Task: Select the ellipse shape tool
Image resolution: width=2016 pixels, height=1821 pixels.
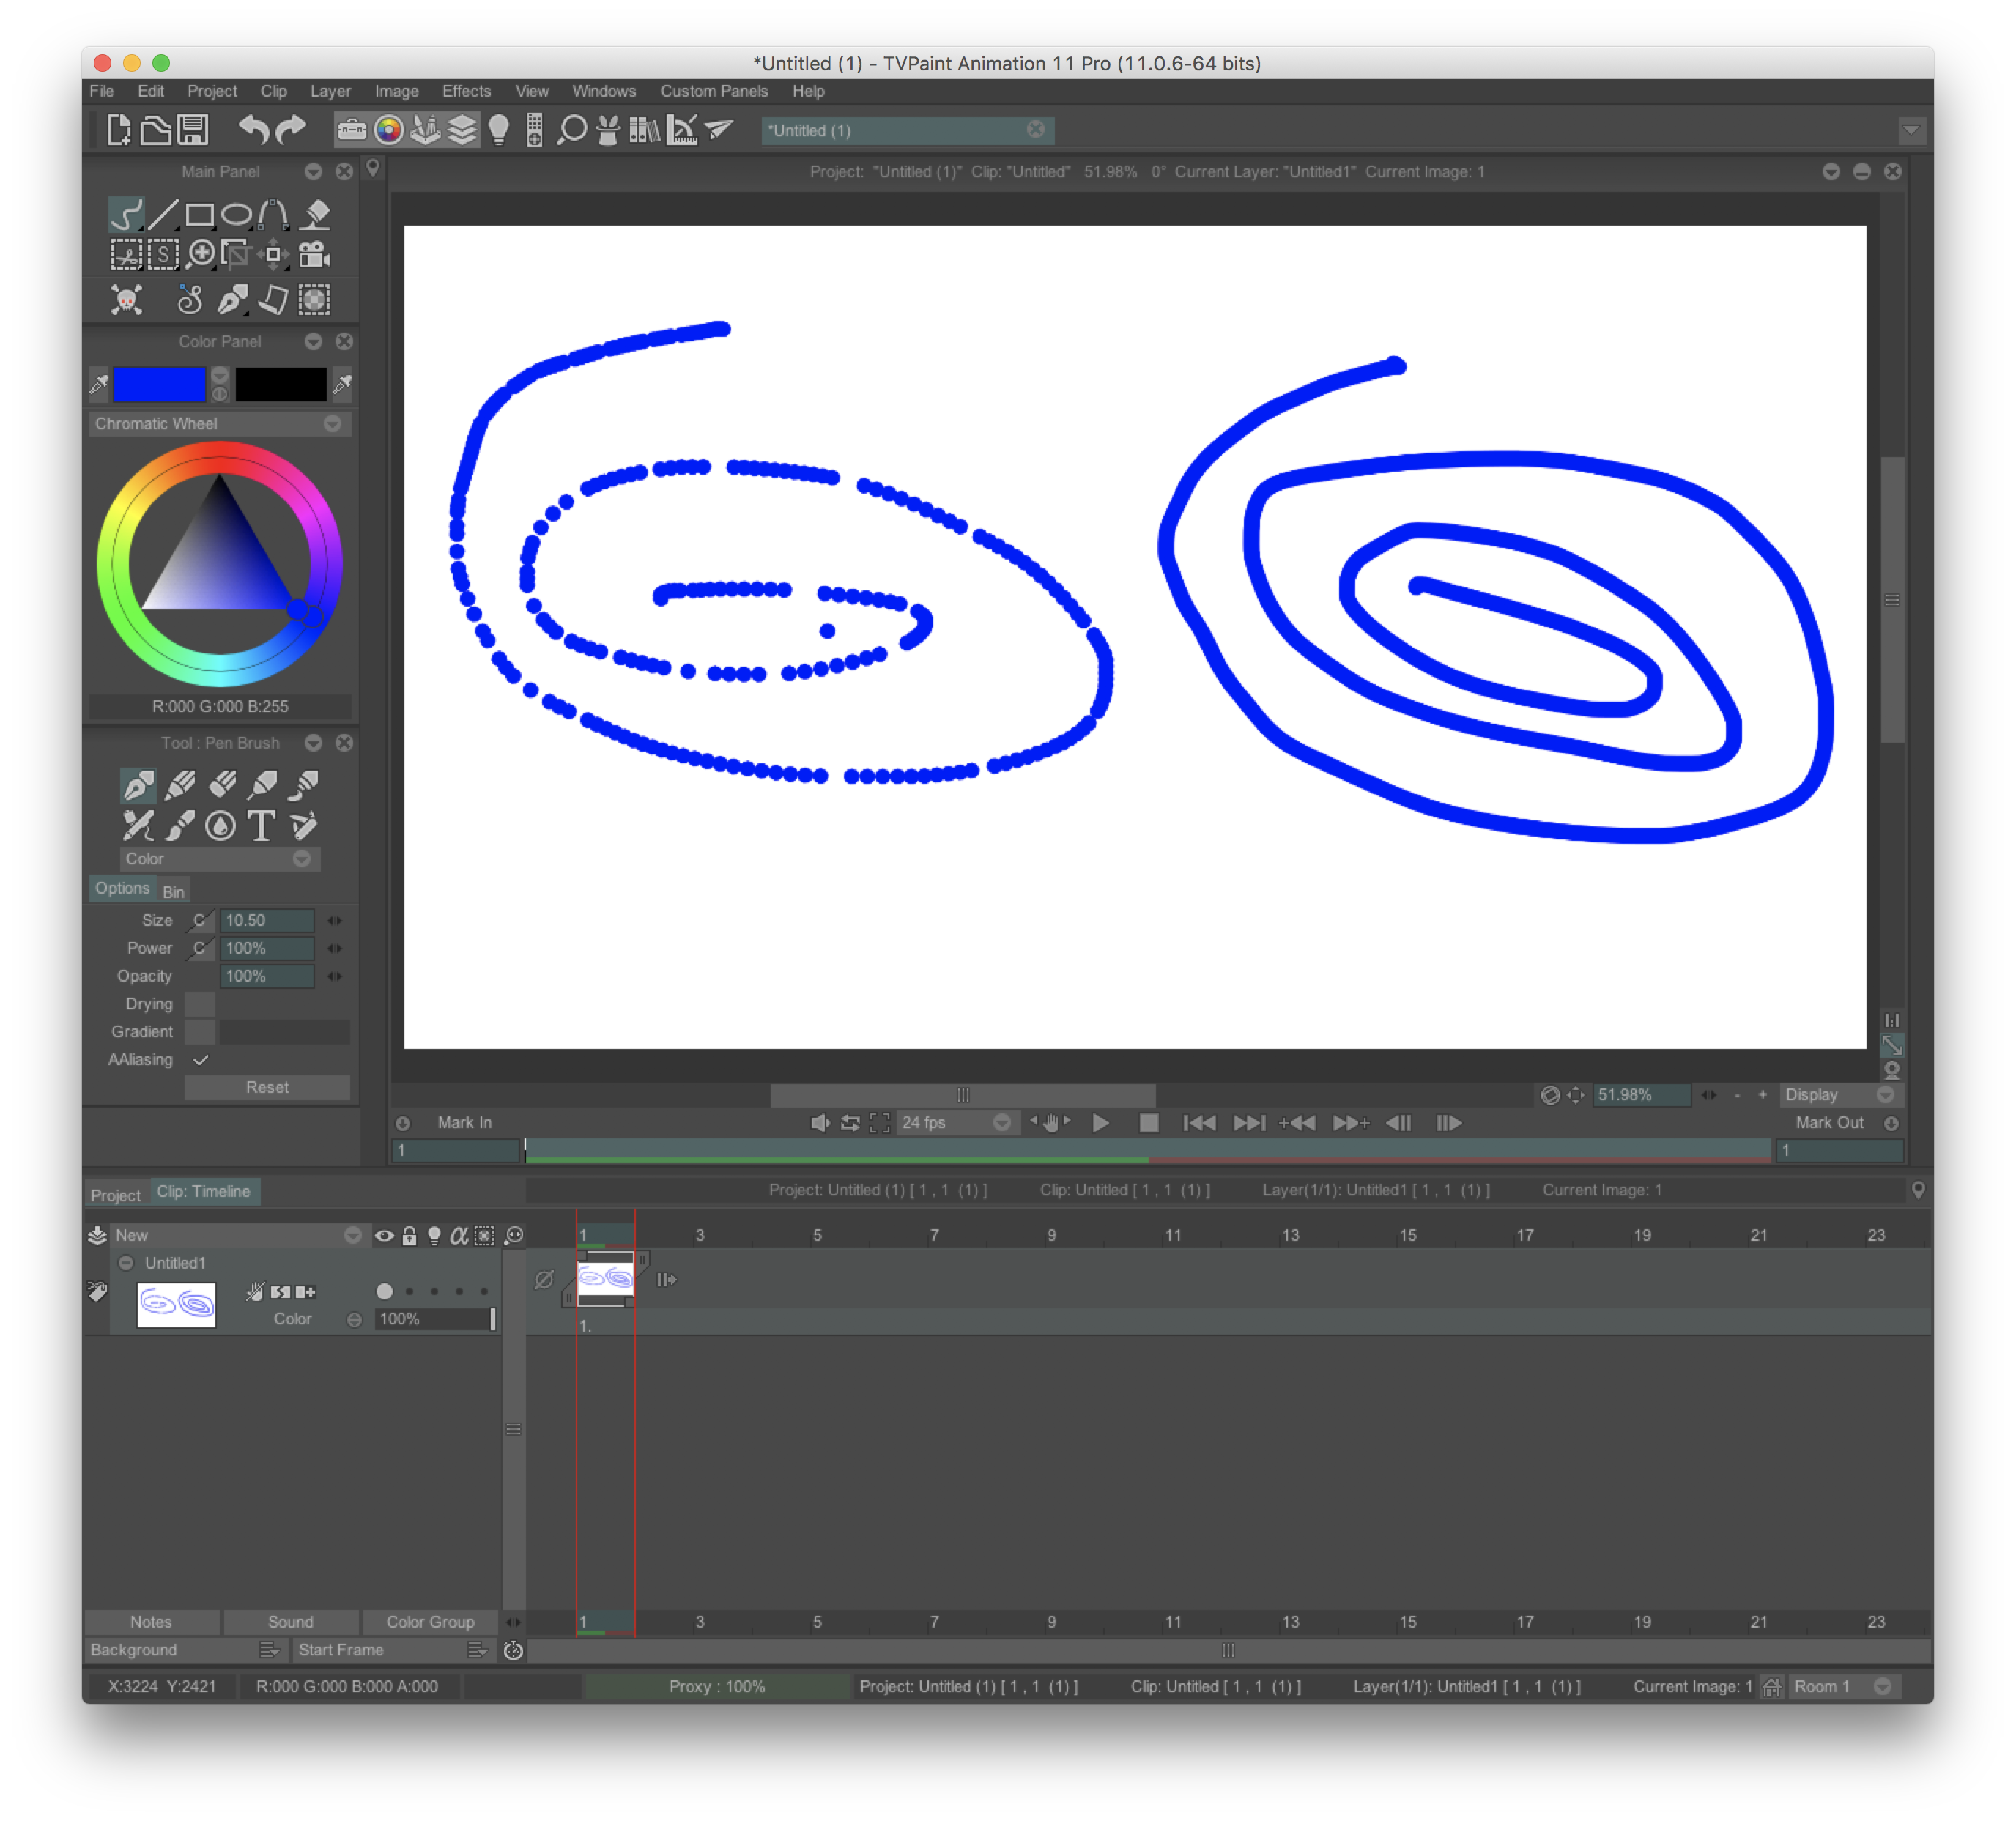Action: (x=236, y=215)
